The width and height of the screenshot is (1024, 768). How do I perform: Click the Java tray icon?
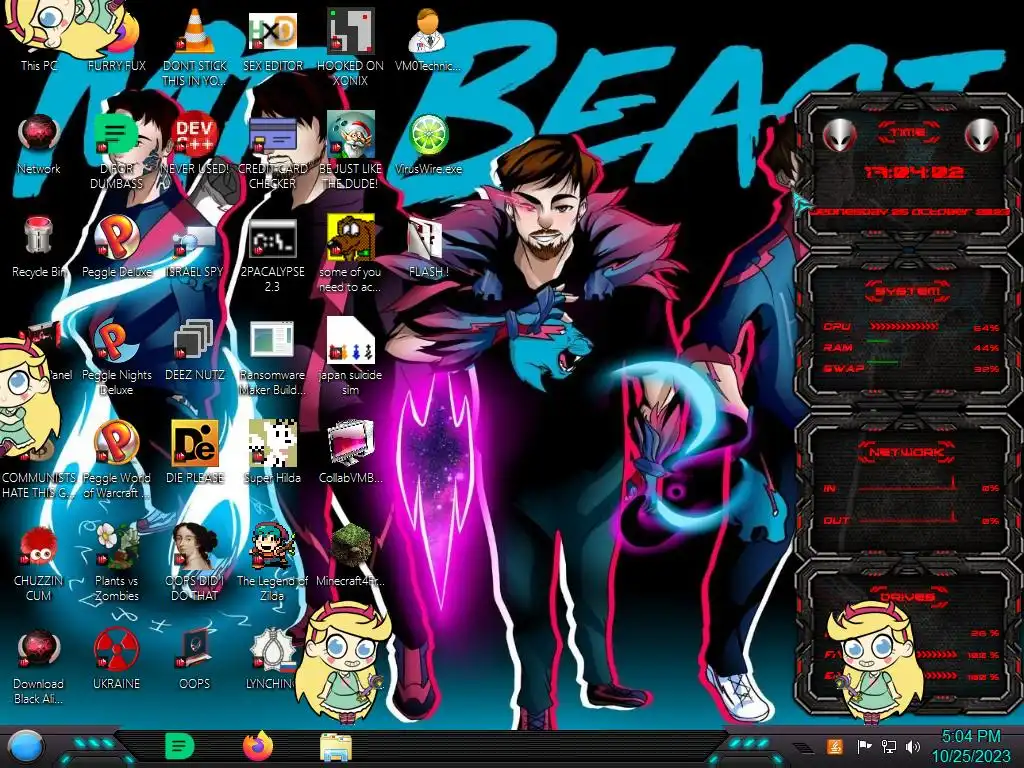(x=835, y=746)
